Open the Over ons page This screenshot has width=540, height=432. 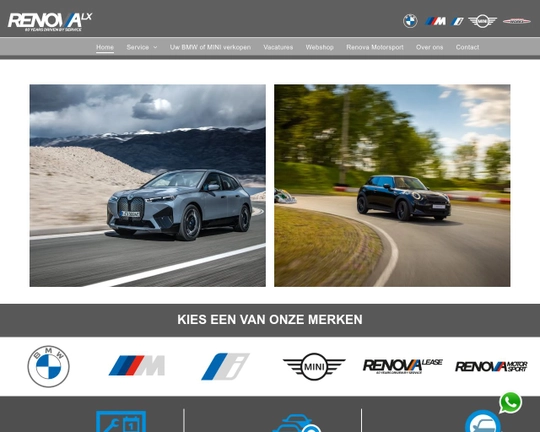[429, 47]
